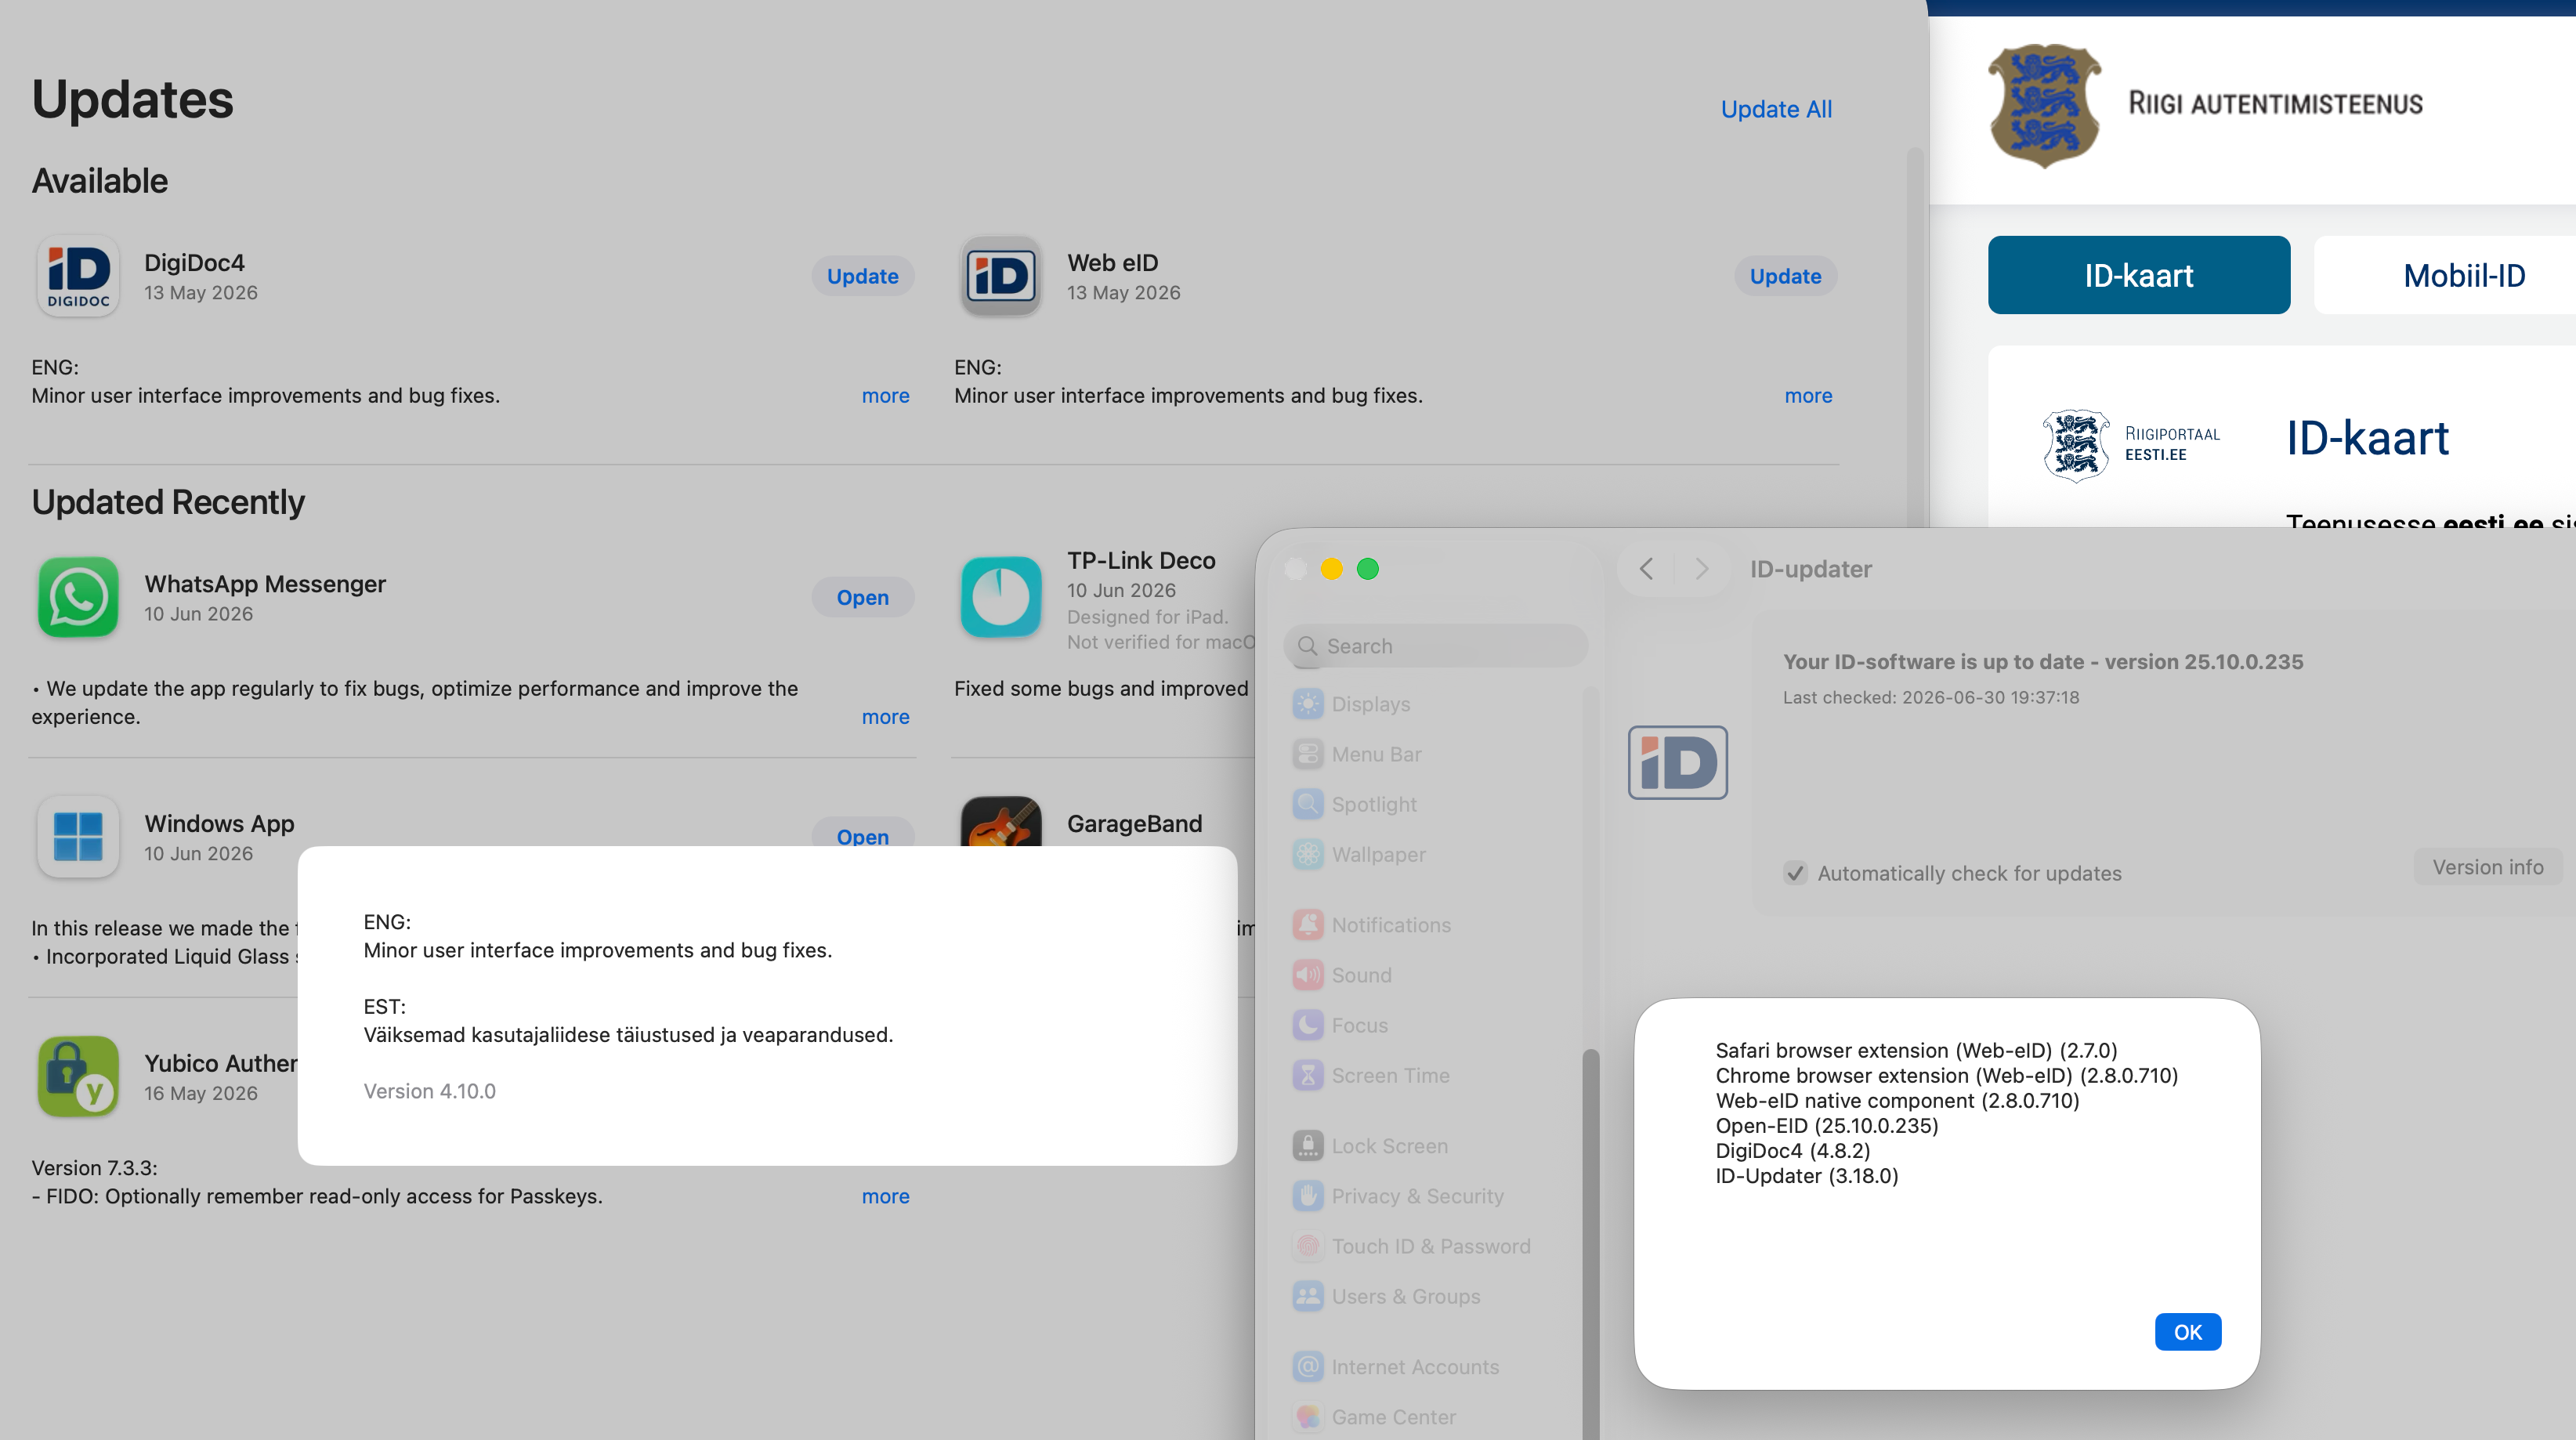Click the Version info button
2576x1440 pixels.
click(2488, 867)
